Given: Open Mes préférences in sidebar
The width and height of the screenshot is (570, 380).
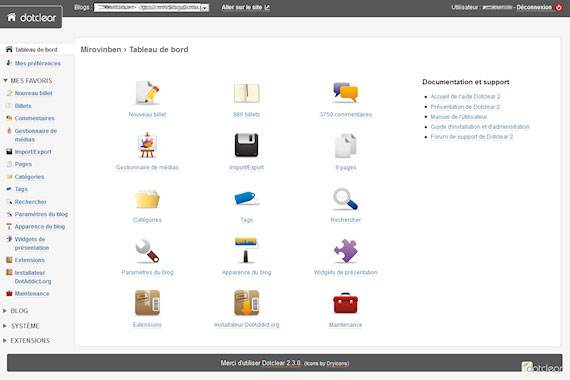Looking at the screenshot, I should pos(37,63).
